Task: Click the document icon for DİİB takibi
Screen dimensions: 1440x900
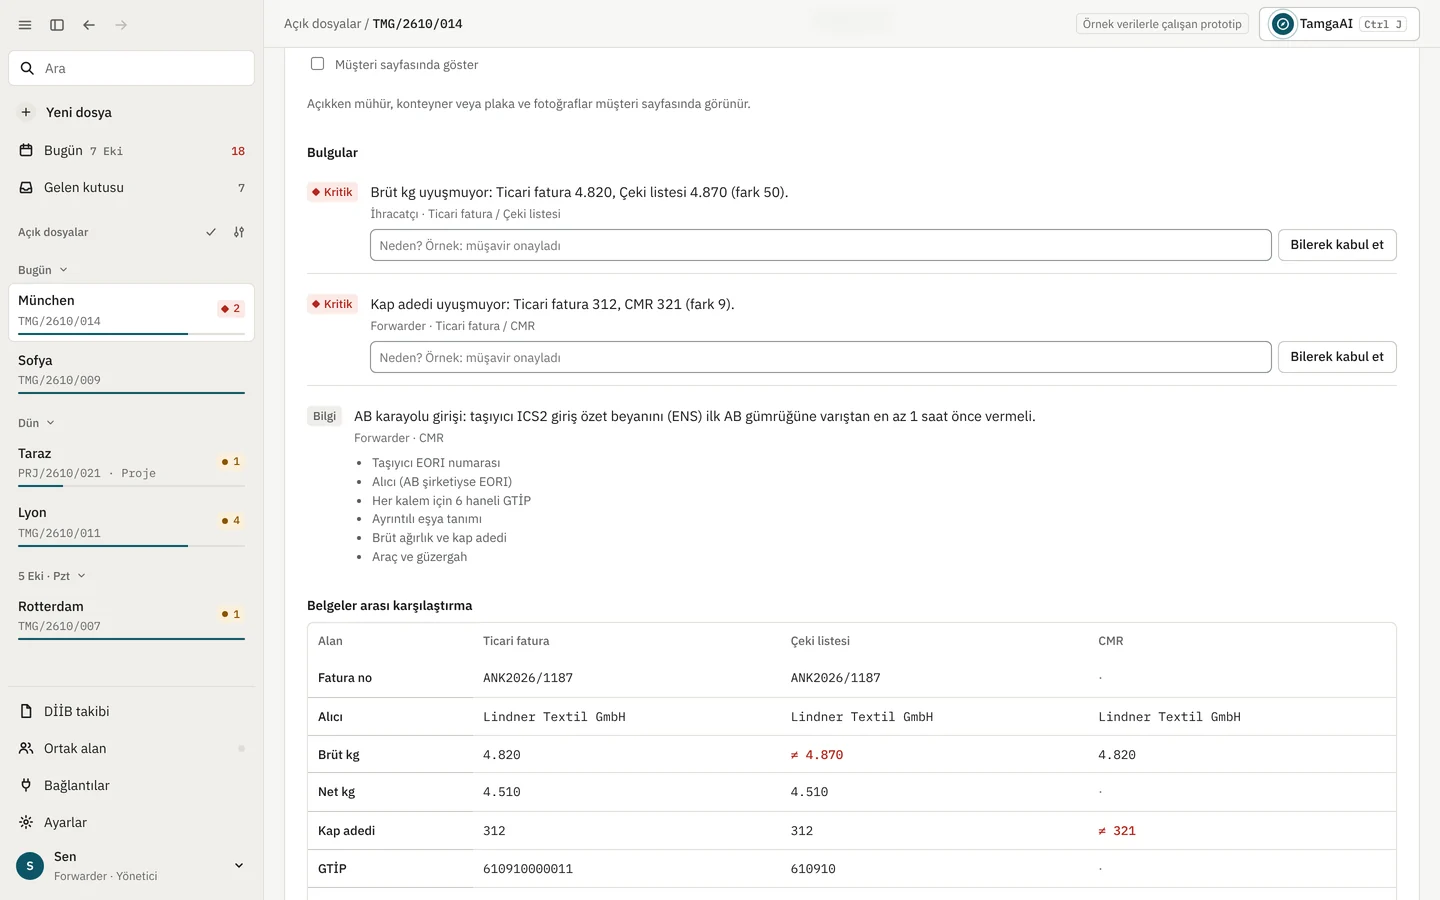Action: point(26,711)
